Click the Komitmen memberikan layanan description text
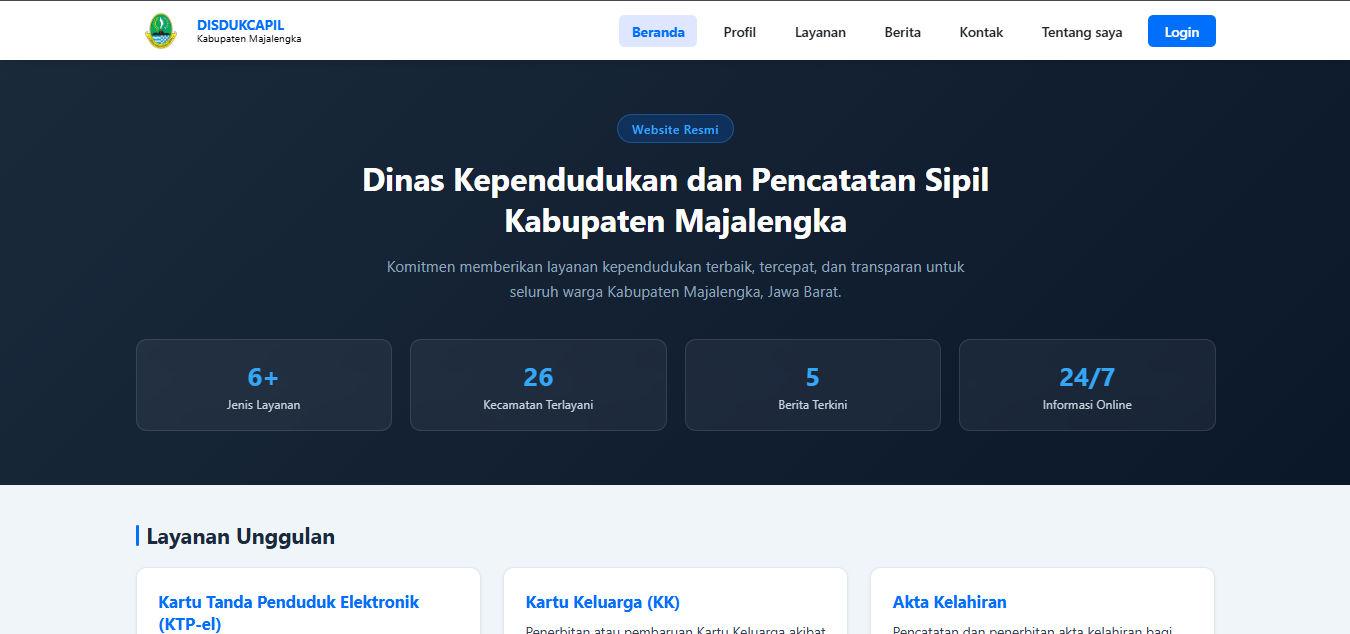 coord(676,280)
